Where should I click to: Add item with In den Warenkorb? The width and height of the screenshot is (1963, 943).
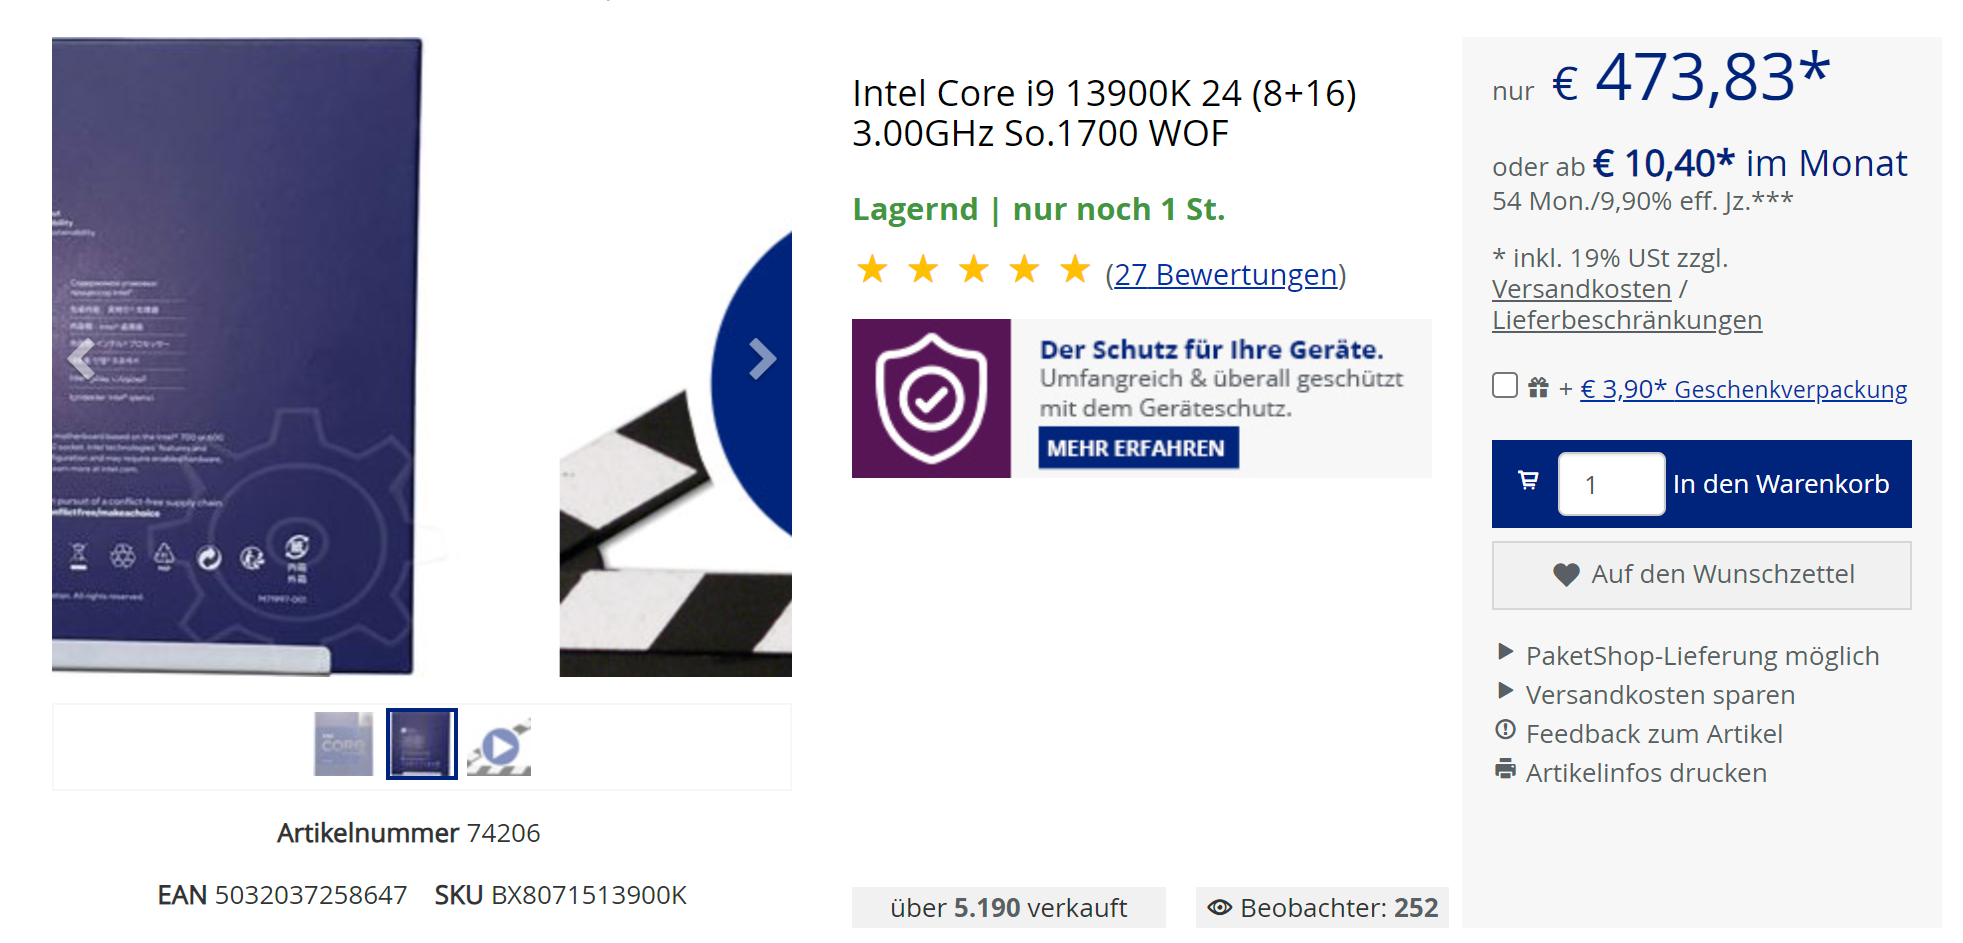(1781, 484)
